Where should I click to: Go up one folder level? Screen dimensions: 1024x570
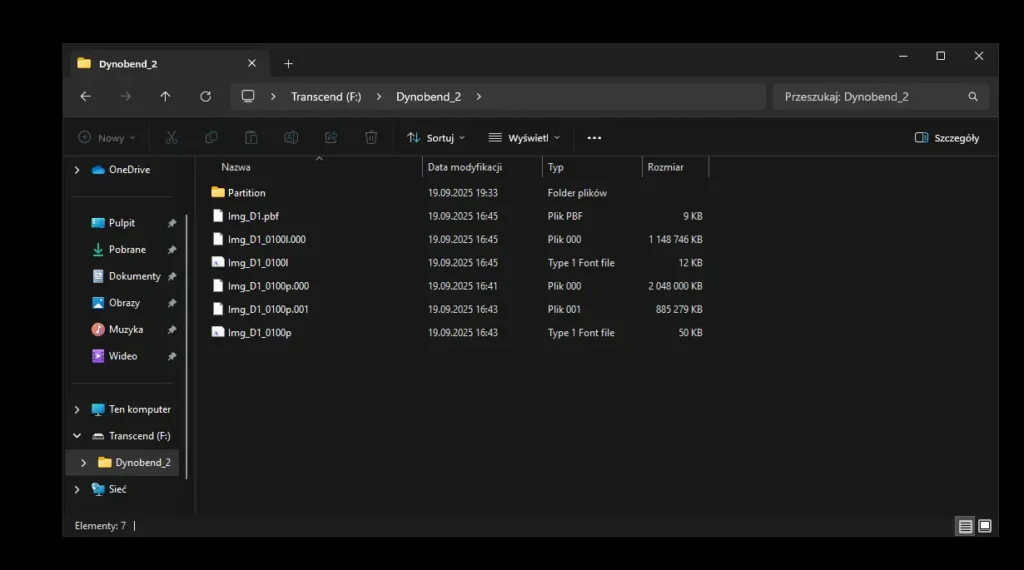coord(165,97)
